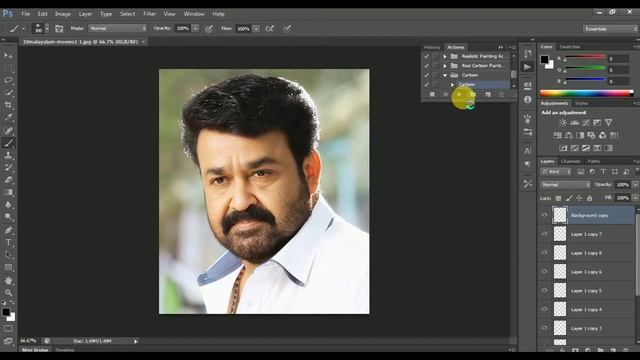This screenshot has height=360, width=640.
Task: Select the Hand tool
Action: (x=8, y=280)
